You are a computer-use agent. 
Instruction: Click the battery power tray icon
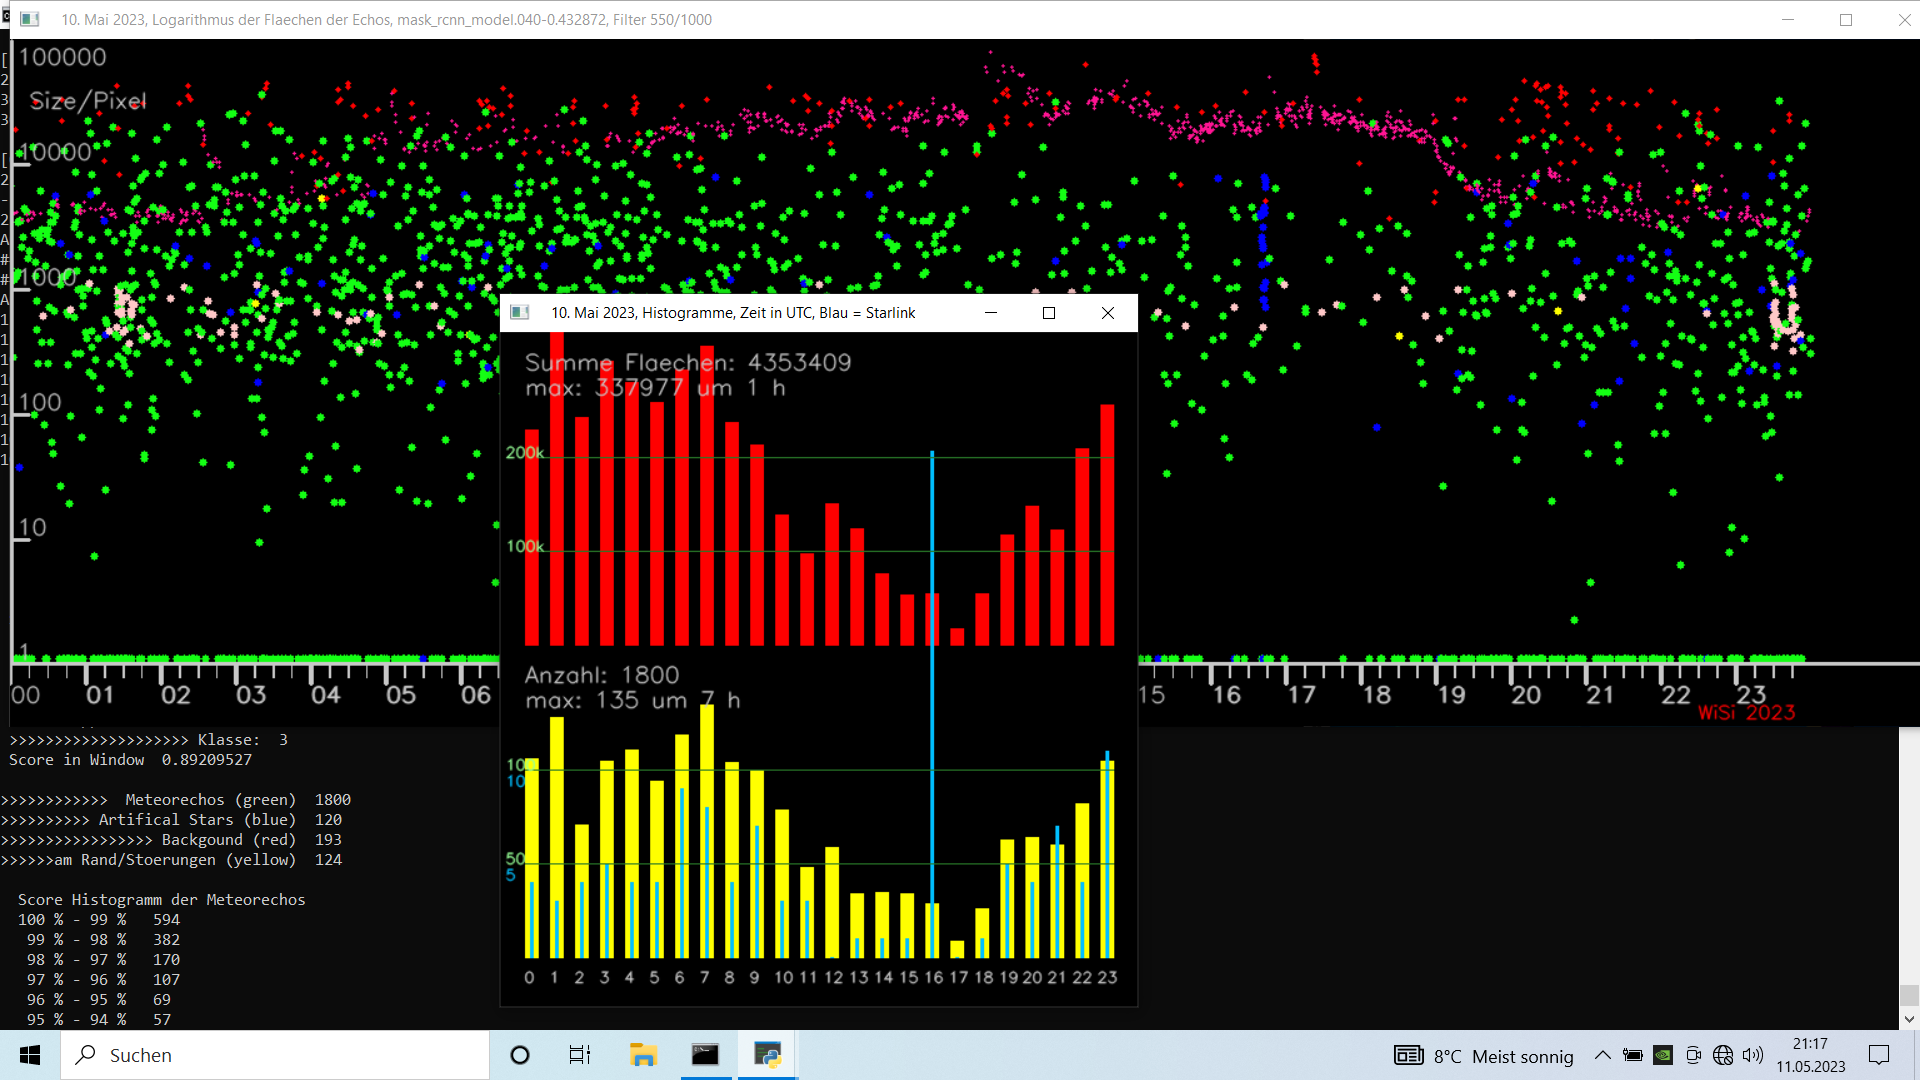click(1633, 1055)
